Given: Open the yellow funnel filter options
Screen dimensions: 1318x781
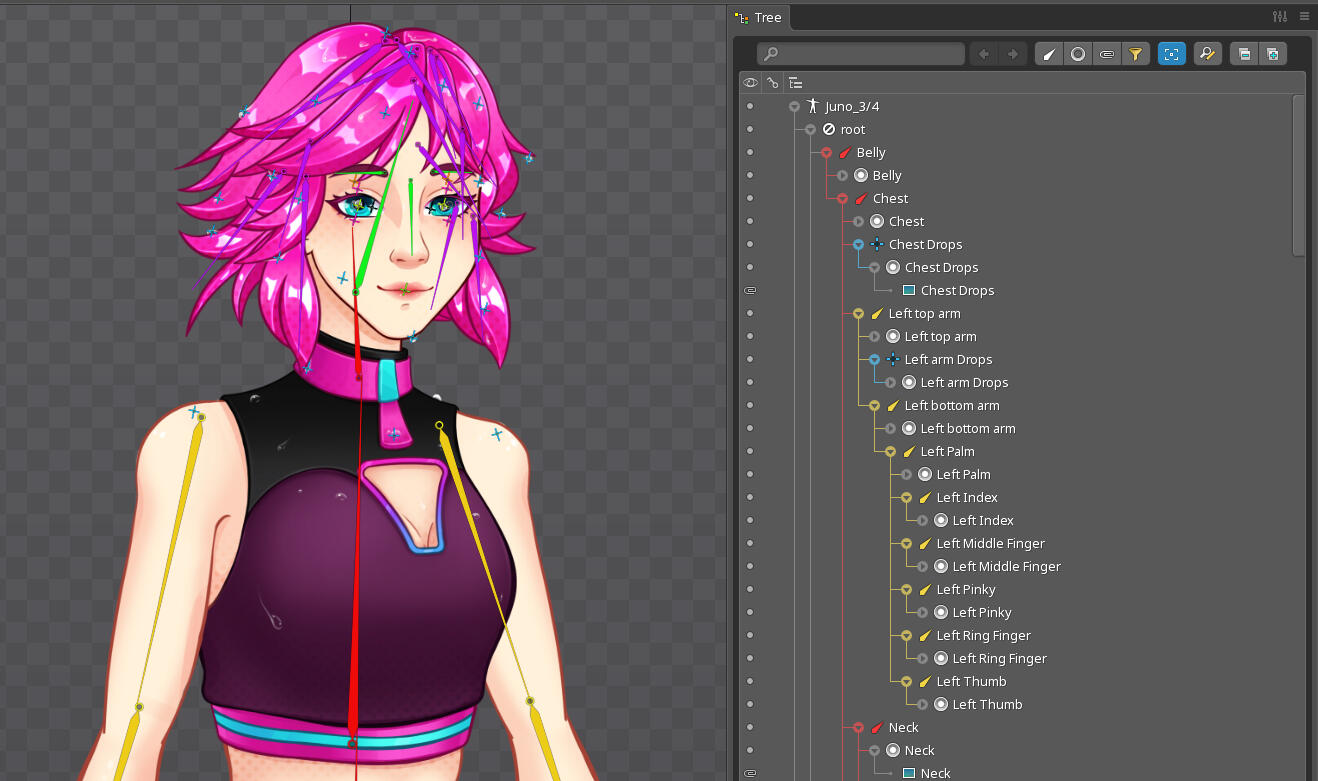Looking at the screenshot, I should click(1136, 54).
